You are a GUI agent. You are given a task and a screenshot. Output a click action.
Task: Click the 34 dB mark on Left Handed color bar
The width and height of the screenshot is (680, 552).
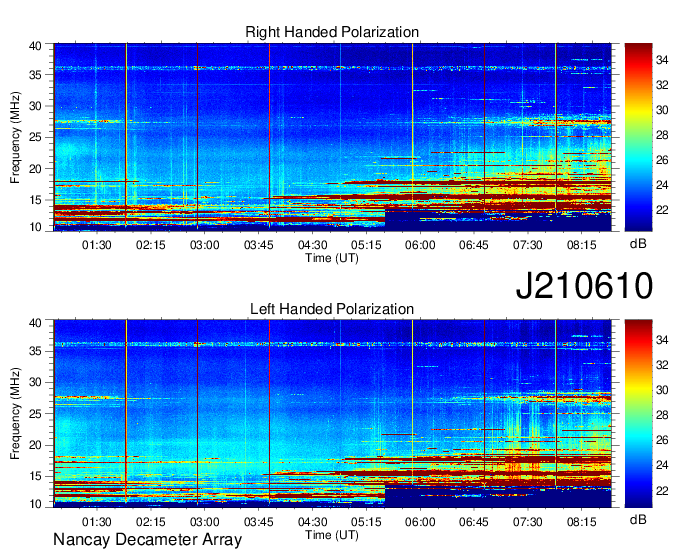pyautogui.click(x=662, y=340)
